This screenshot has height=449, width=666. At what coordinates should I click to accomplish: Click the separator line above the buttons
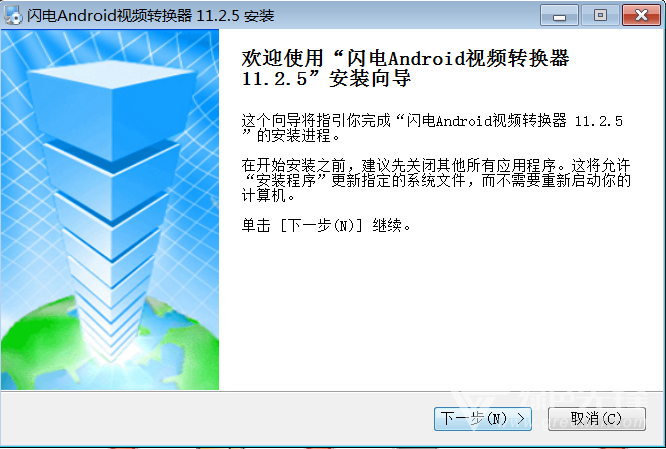tap(333, 391)
